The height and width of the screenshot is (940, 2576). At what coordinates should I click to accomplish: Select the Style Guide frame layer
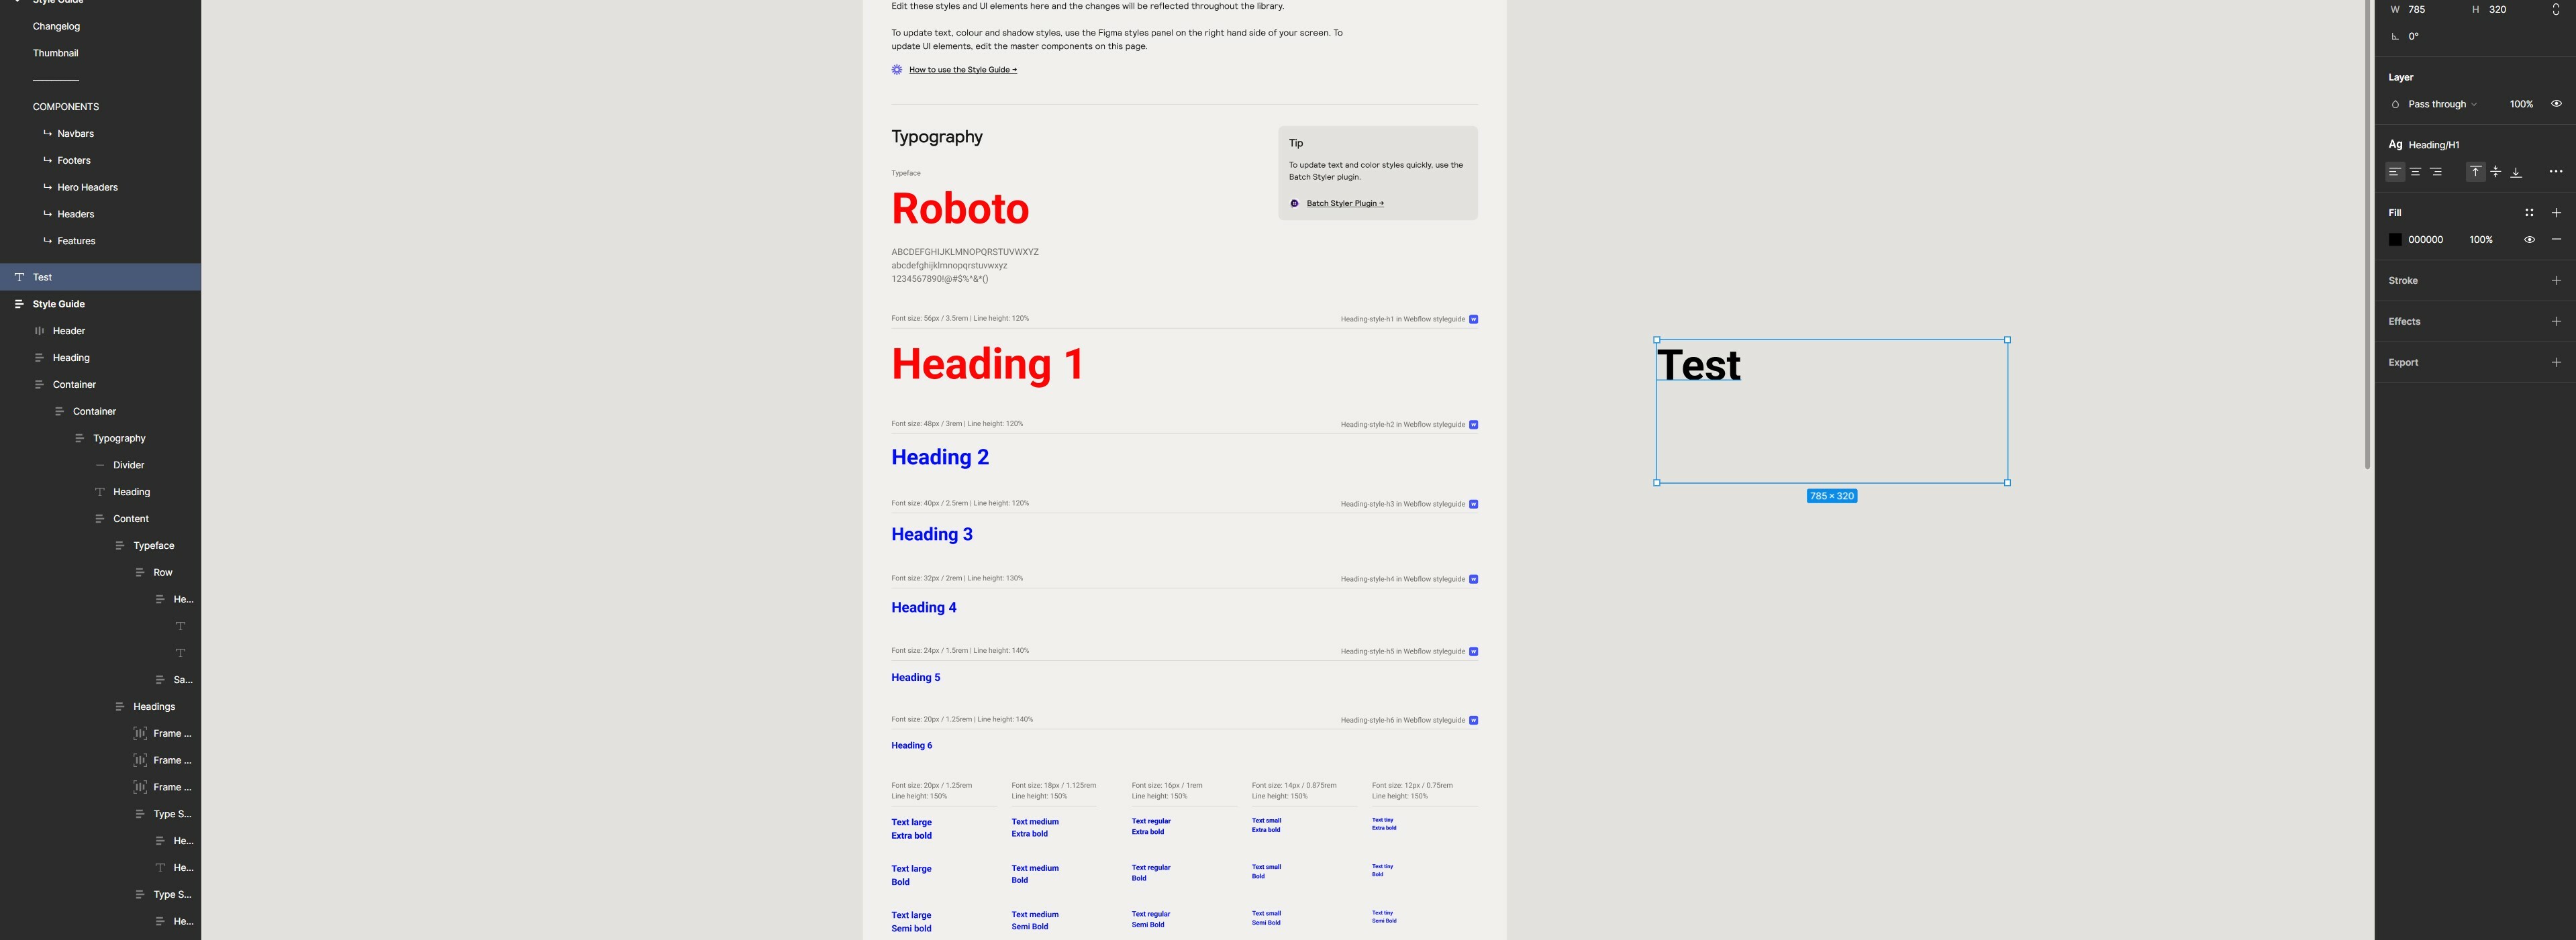tap(100, 304)
